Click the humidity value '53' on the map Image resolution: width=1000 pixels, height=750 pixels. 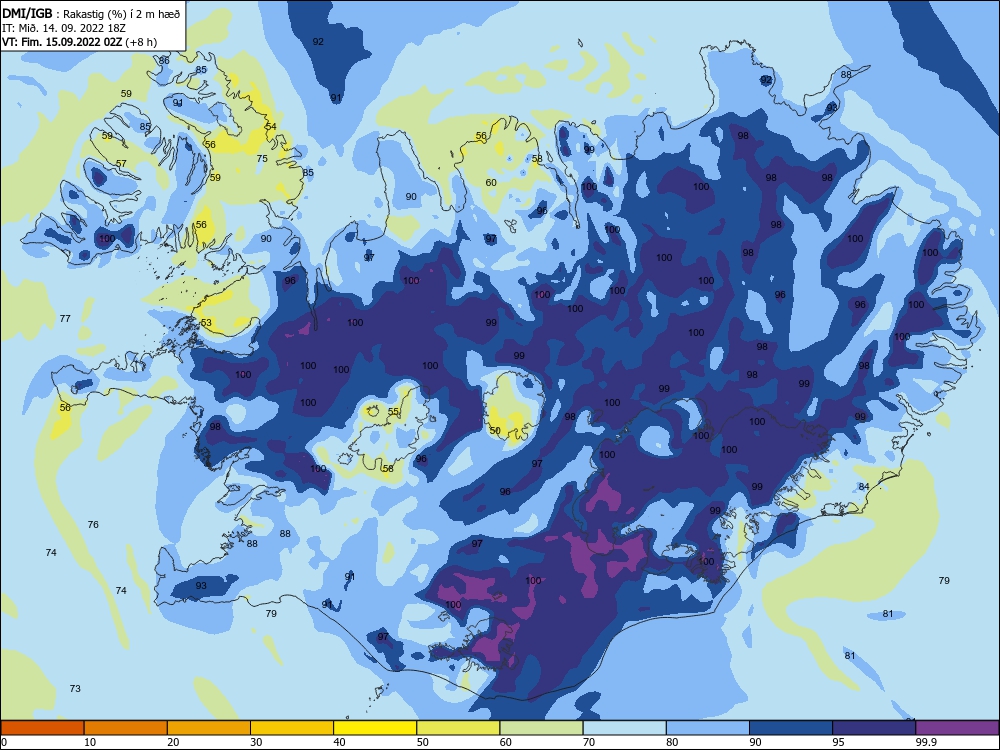click(x=206, y=323)
